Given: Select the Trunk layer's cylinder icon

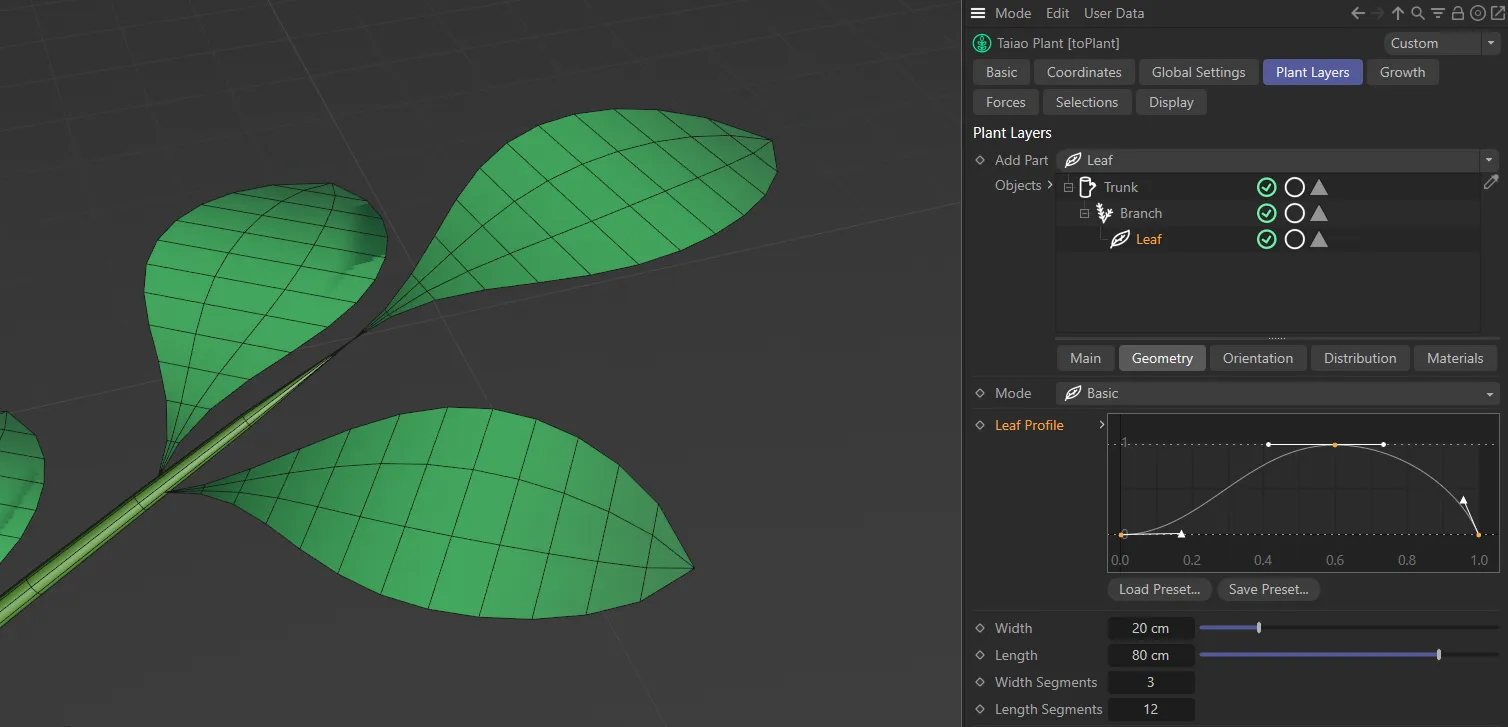Looking at the screenshot, I should (x=1087, y=187).
